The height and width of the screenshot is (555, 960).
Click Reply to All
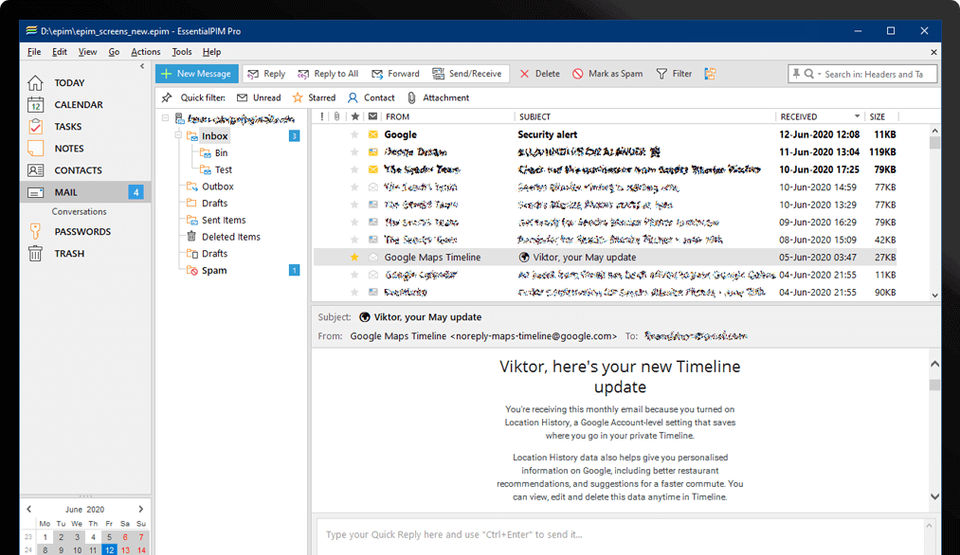328,74
